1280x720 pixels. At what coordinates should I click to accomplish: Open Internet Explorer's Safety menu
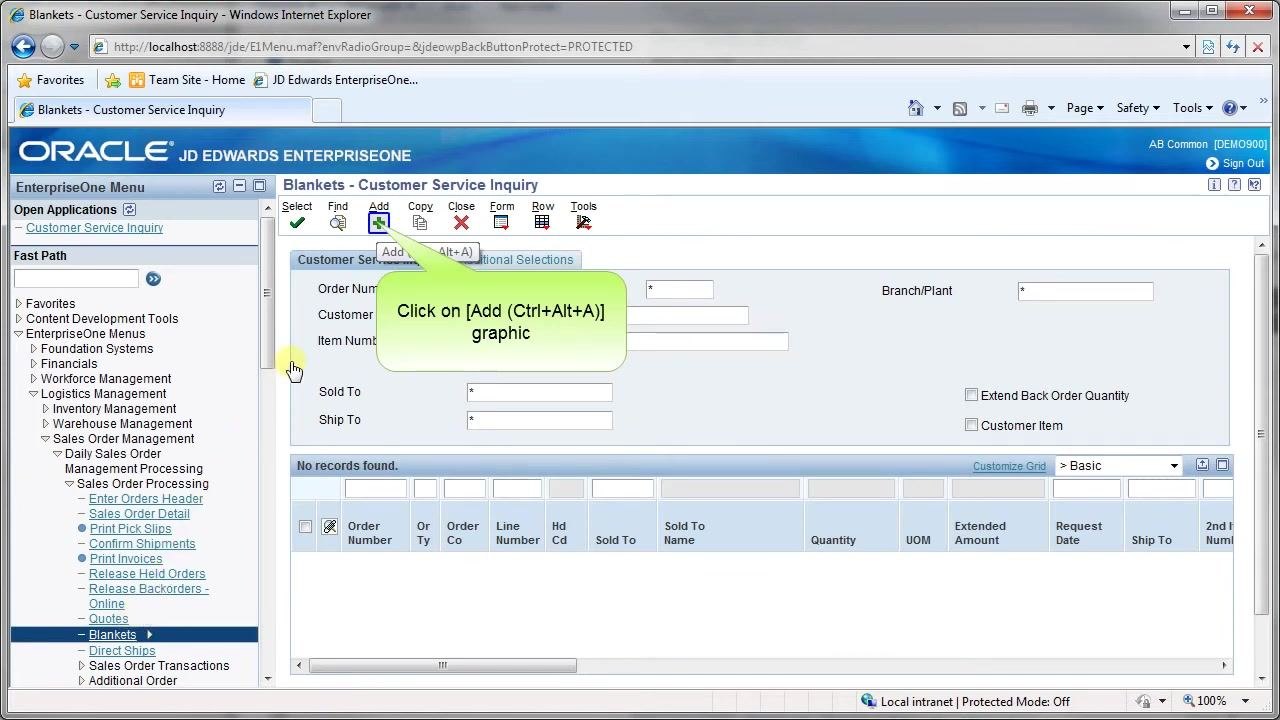click(x=1138, y=108)
